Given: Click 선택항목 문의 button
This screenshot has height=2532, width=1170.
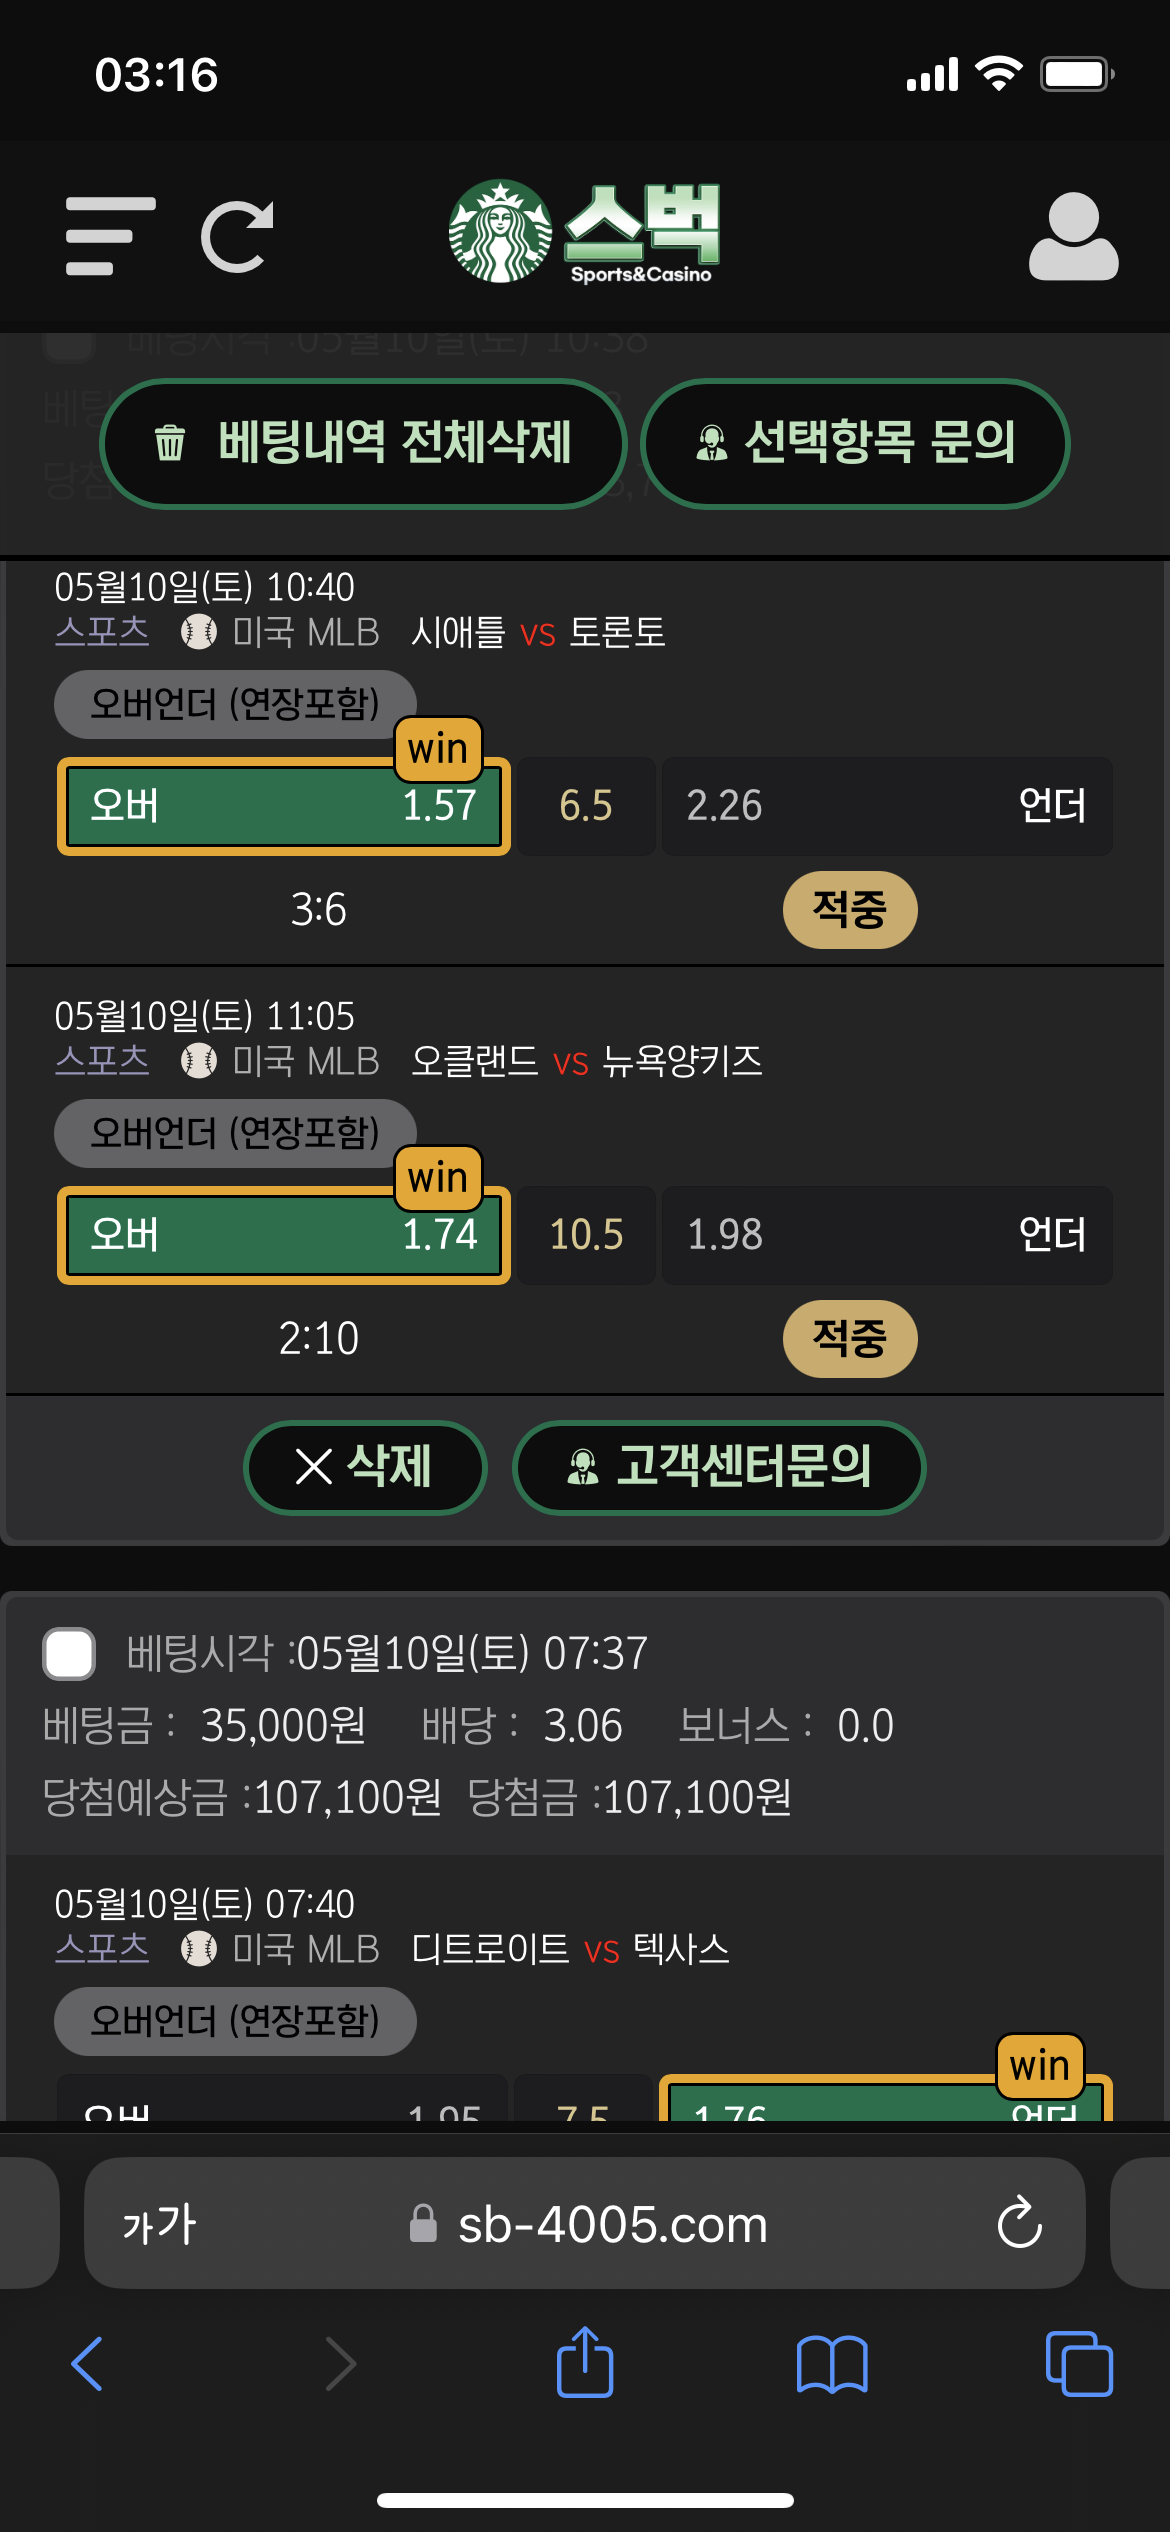Looking at the screenshot, I should coord(855,443).
